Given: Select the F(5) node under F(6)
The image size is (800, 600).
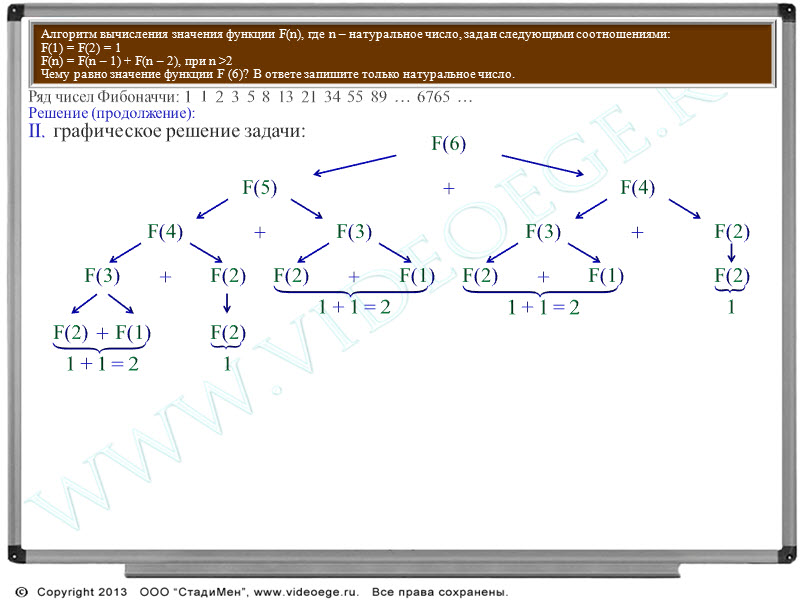Looking at the screenshot, I should (x=259, y=188).
